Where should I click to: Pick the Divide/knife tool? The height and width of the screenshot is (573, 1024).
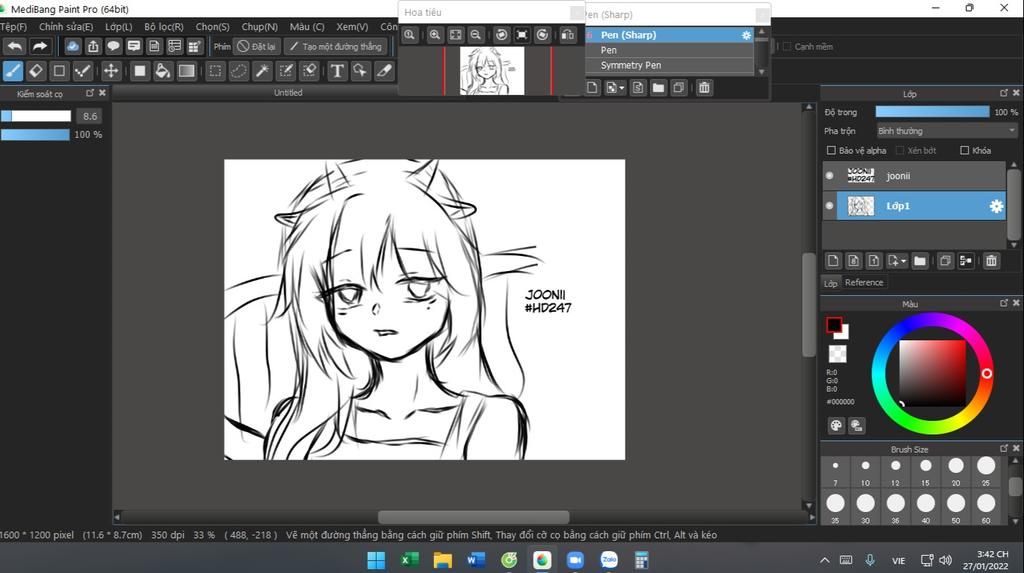click(x=384, y=71)
